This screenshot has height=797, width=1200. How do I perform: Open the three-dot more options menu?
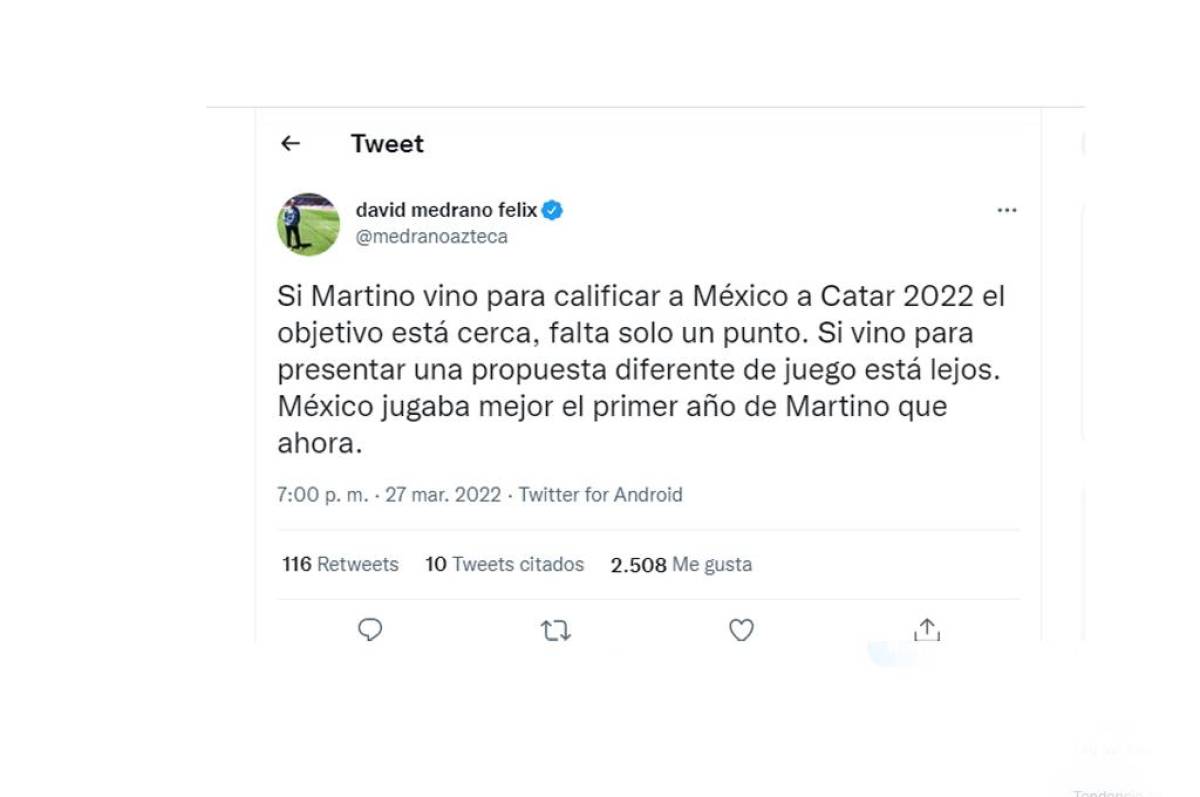[x=1007, y=210]
